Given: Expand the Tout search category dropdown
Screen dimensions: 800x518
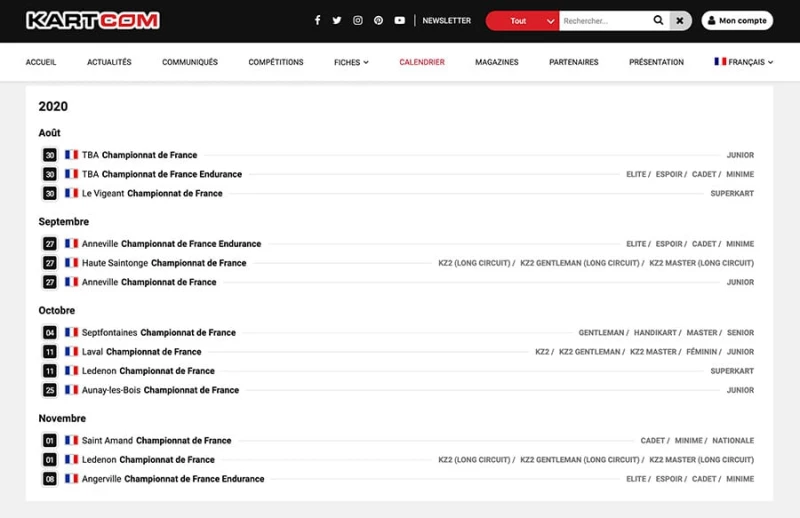Looking at the screenshot, I should click(522, 20).
